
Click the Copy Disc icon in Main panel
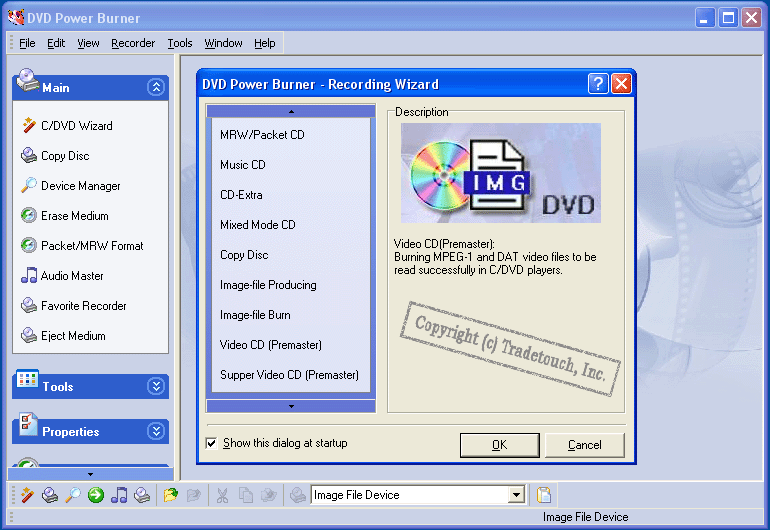28,156
